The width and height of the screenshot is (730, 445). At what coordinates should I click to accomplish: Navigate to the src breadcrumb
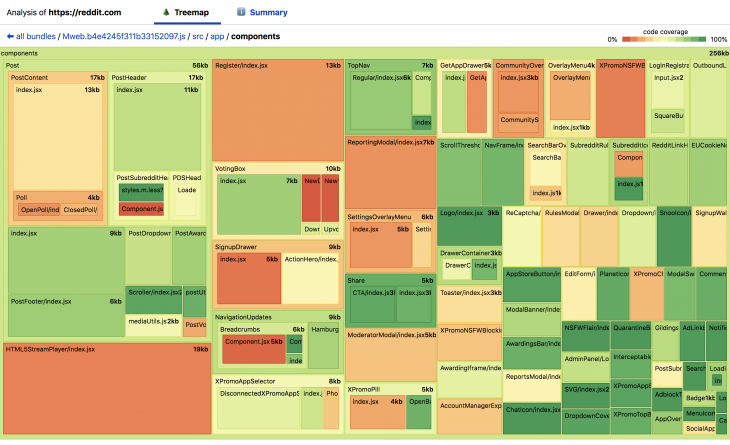pyautogui.click(x=198, y=36)
